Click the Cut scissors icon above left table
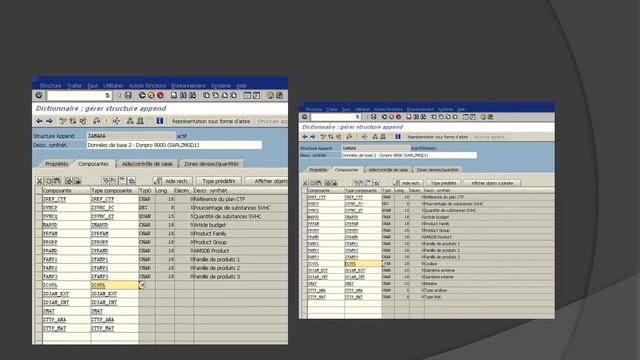Image resolution: width=640 pixels, height=360 pixels. [x=40, y=180]
